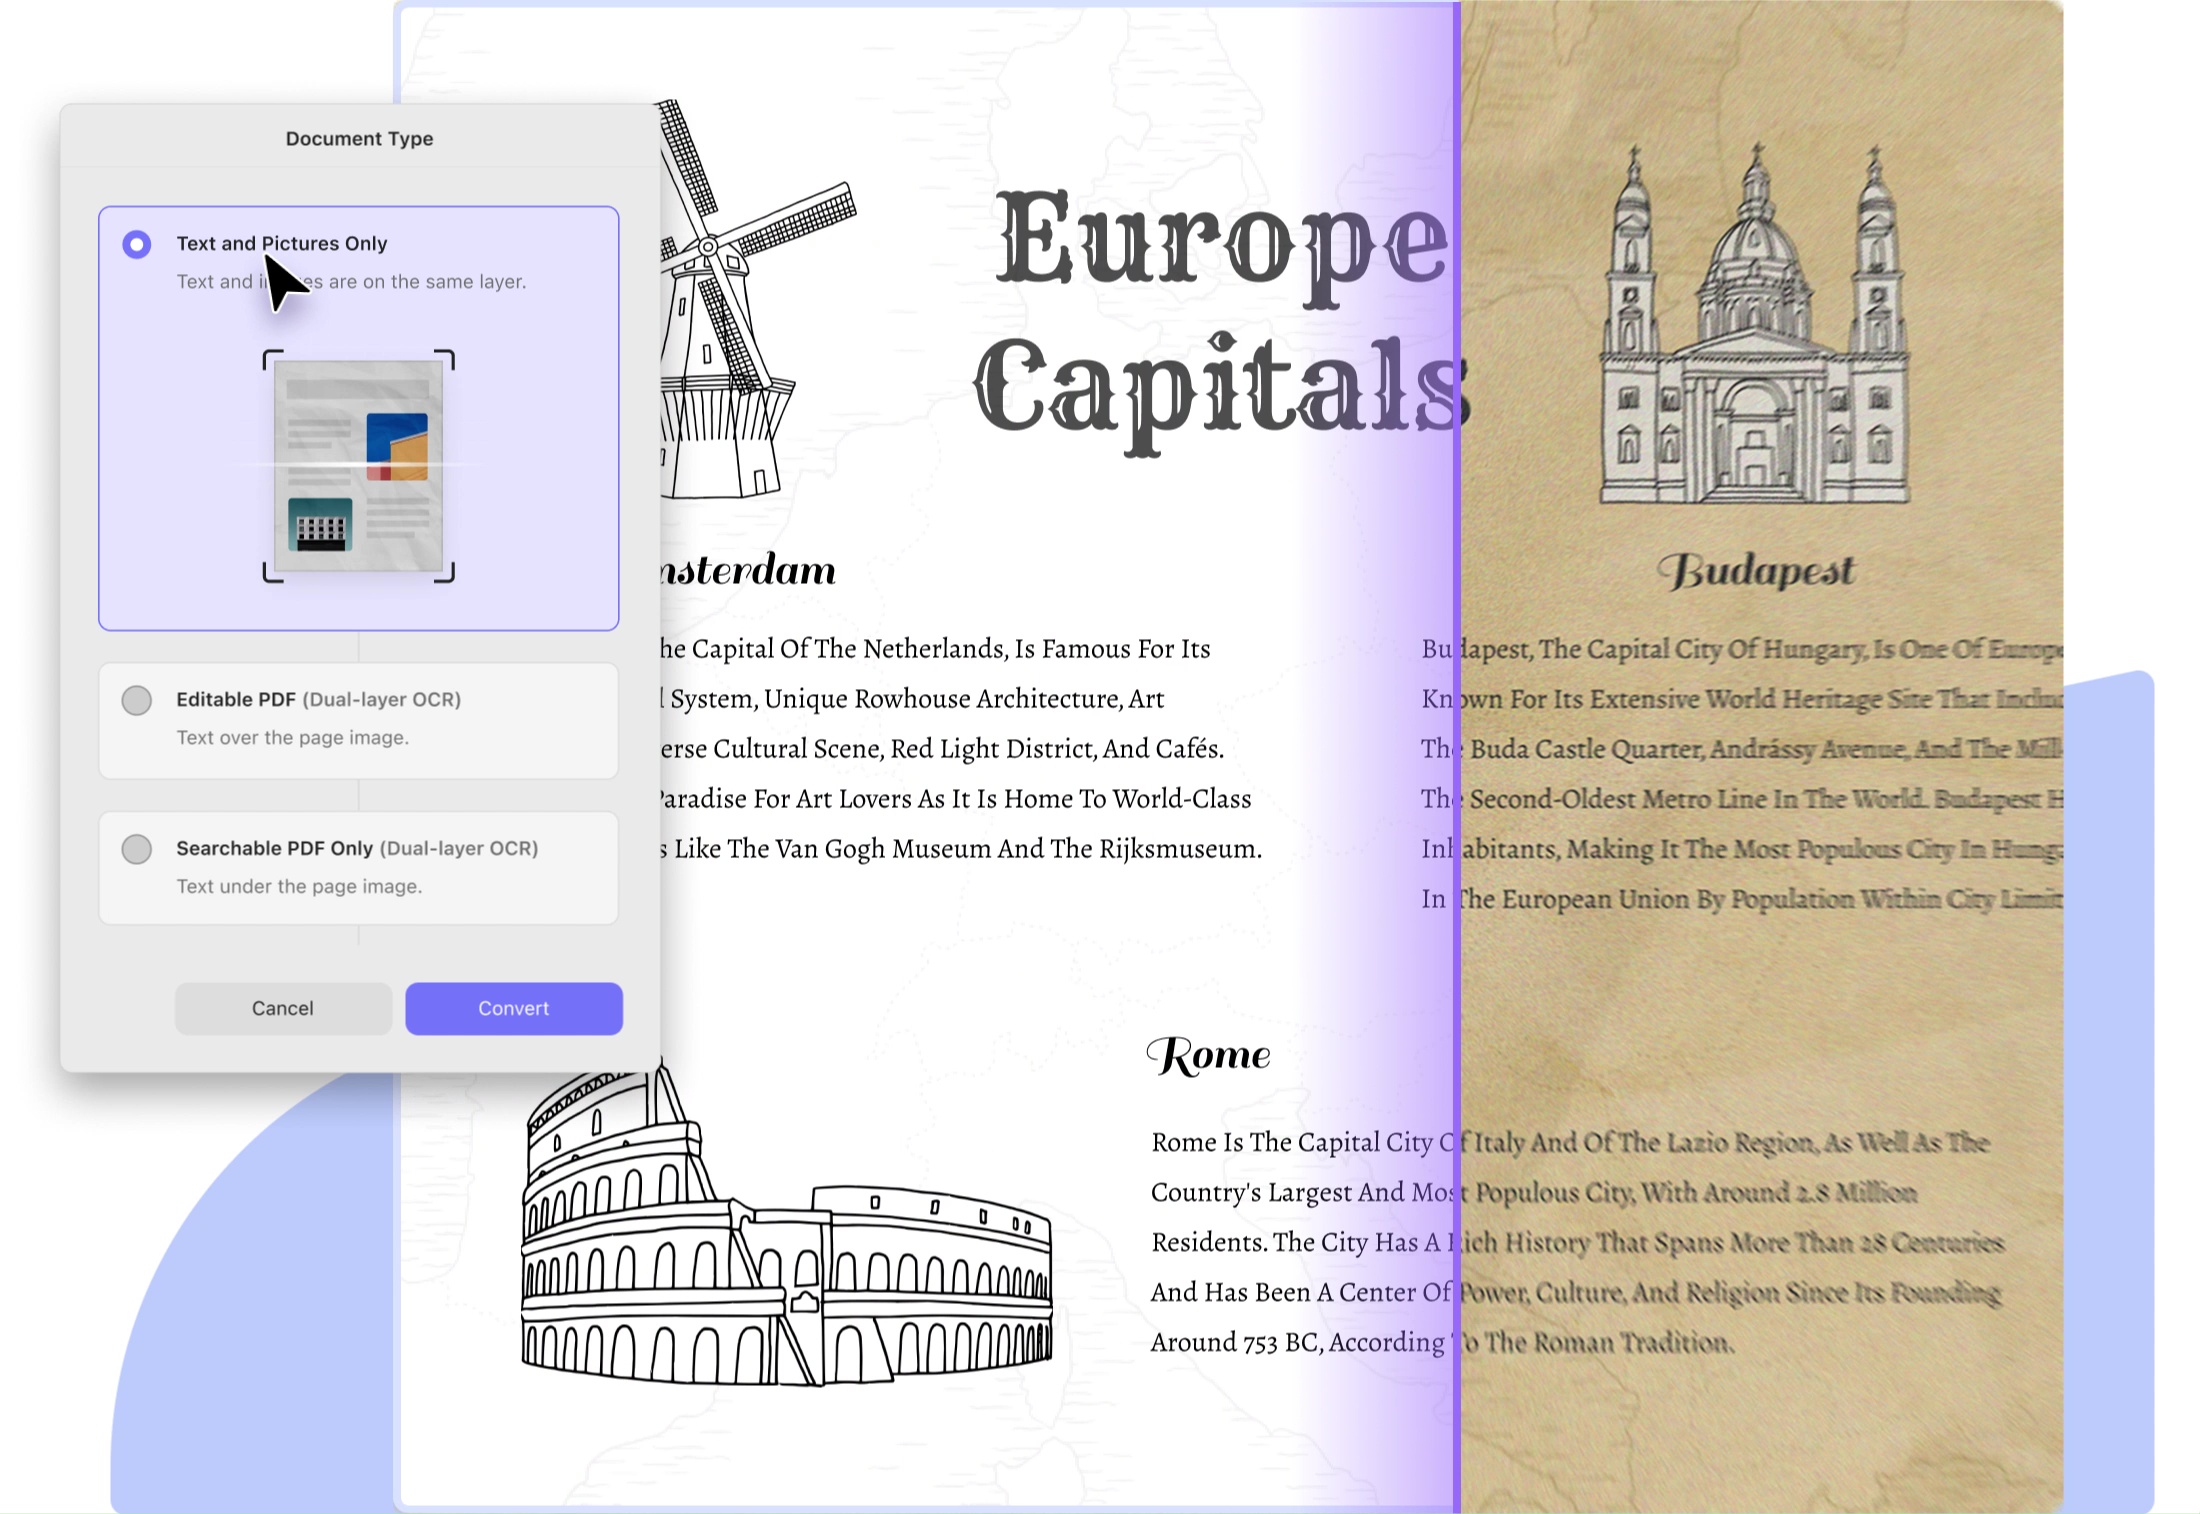2200x1514 pixels.
Task: Select the Editable PDF radio button
Action: (x=137, y=700)
